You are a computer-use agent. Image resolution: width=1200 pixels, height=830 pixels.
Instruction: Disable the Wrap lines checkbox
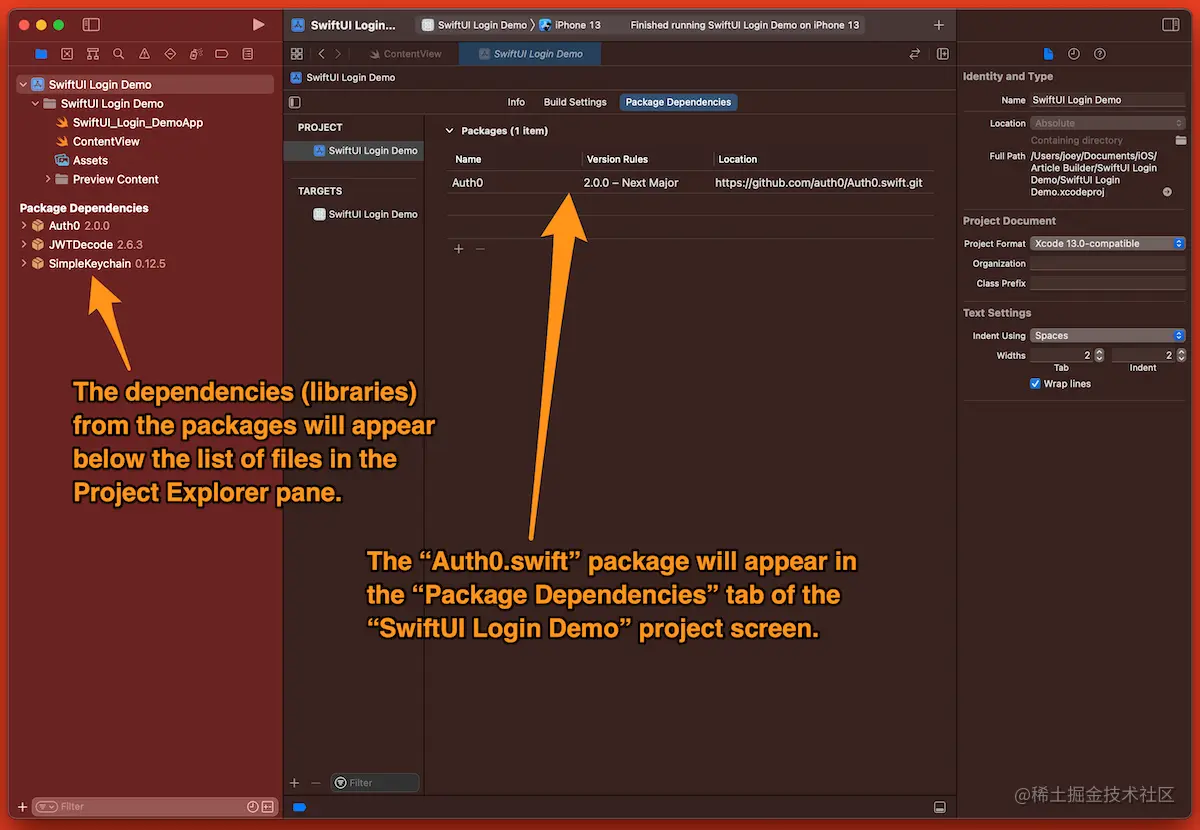coord(1035,384)
